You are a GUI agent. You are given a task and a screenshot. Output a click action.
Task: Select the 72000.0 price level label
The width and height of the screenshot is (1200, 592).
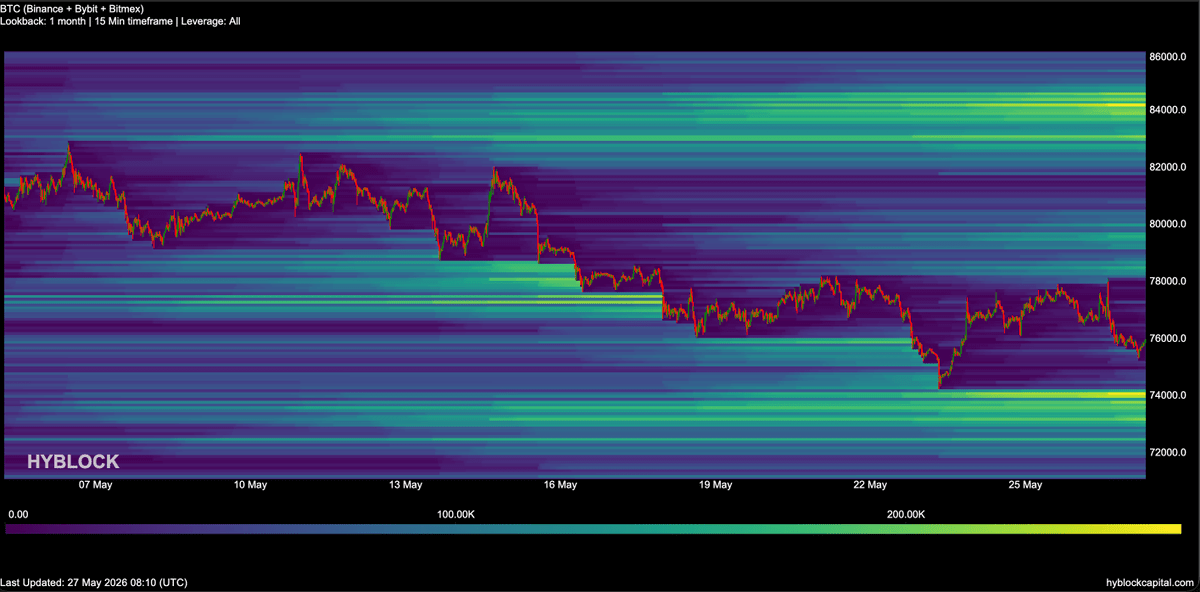(1169, 453)
